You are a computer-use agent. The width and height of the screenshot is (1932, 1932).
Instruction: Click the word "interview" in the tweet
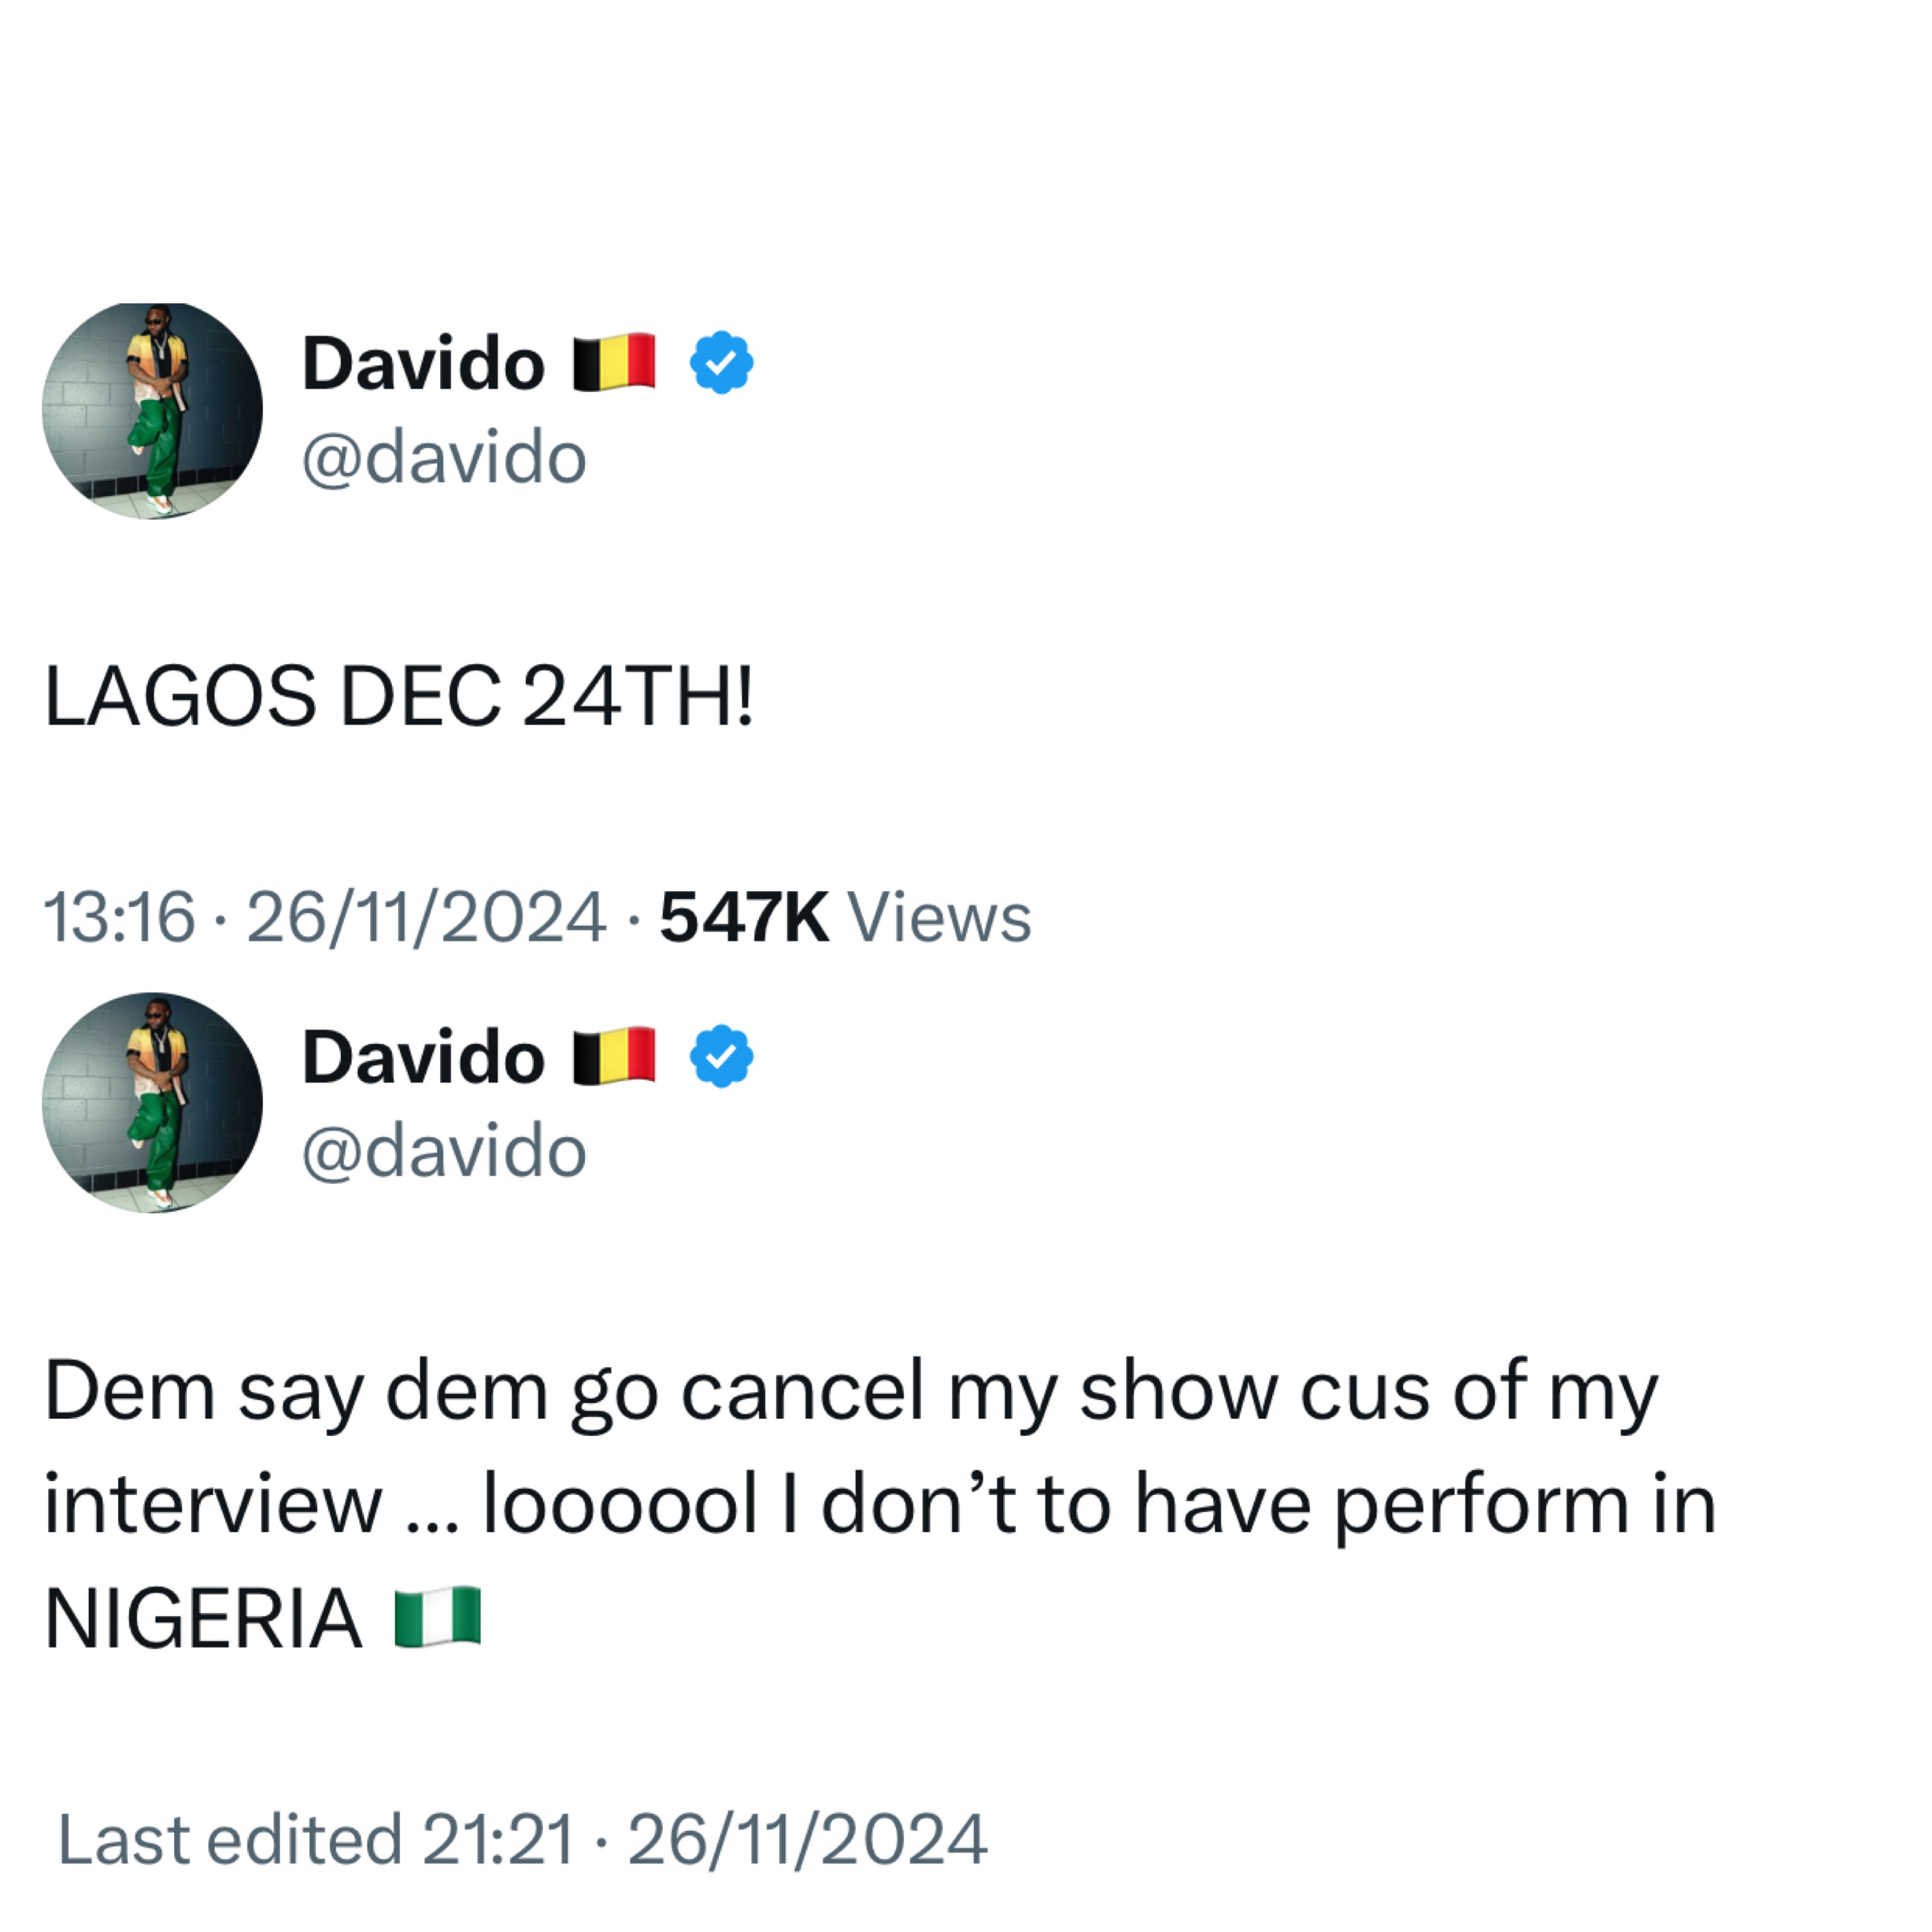[x=213, y=1505]
